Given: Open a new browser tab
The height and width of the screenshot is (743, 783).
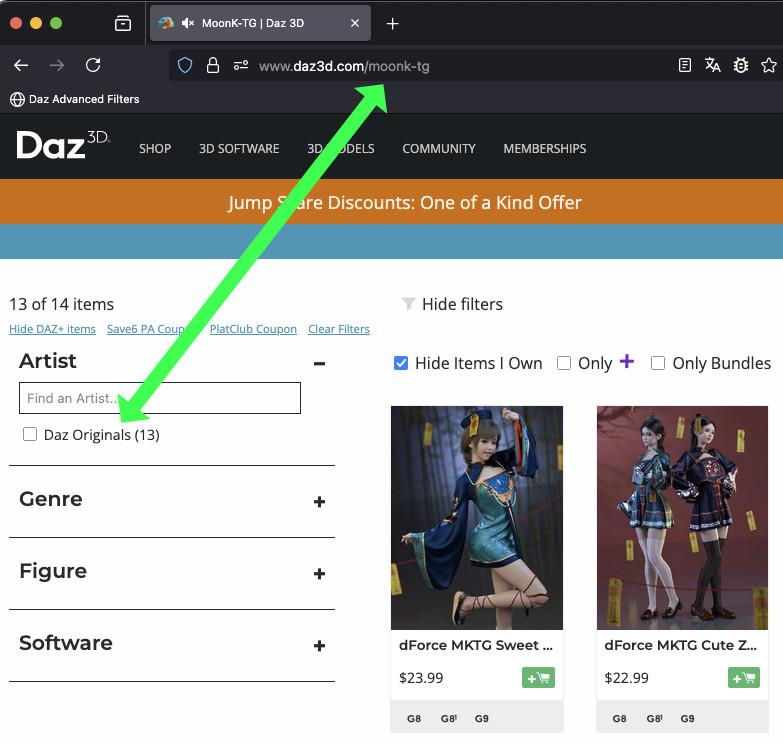Looking at the screenshot, I should tap(392, 23).
